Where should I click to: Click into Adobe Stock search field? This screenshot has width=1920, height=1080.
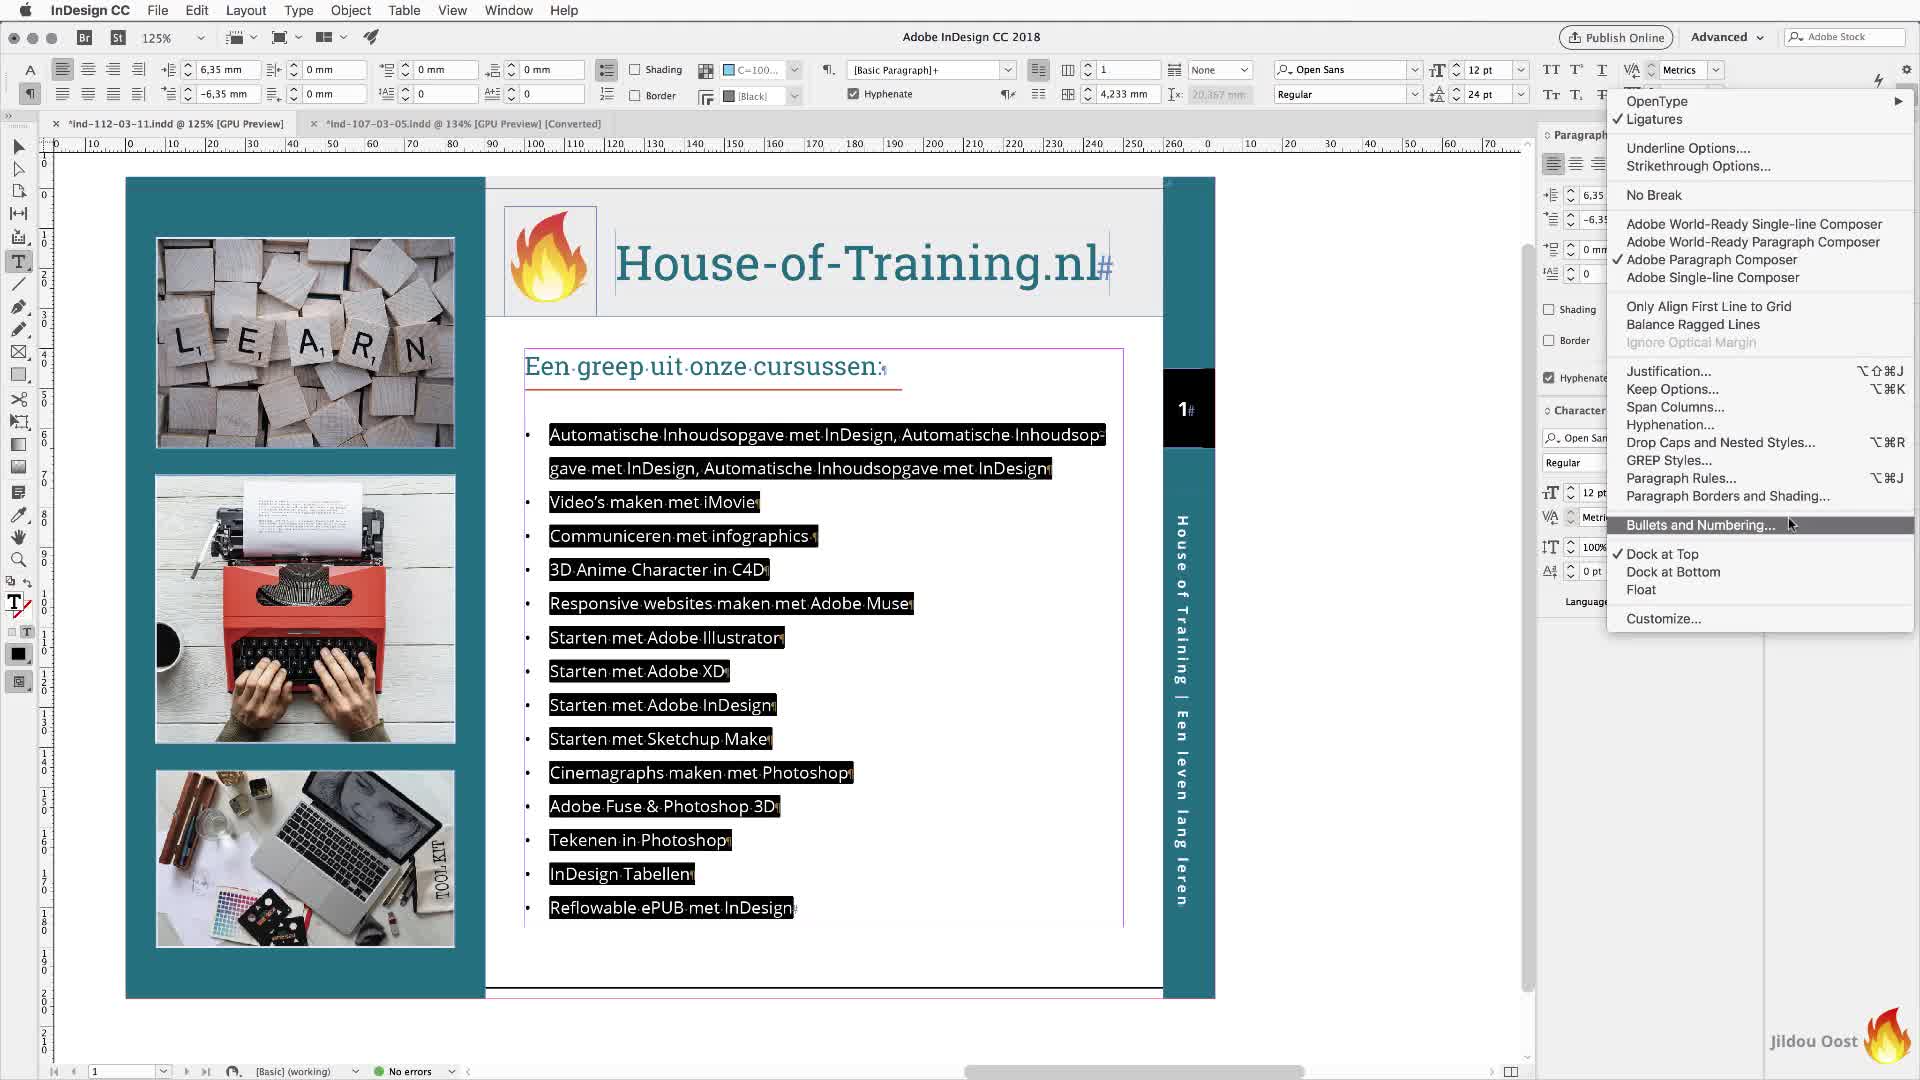(1846, 37)
